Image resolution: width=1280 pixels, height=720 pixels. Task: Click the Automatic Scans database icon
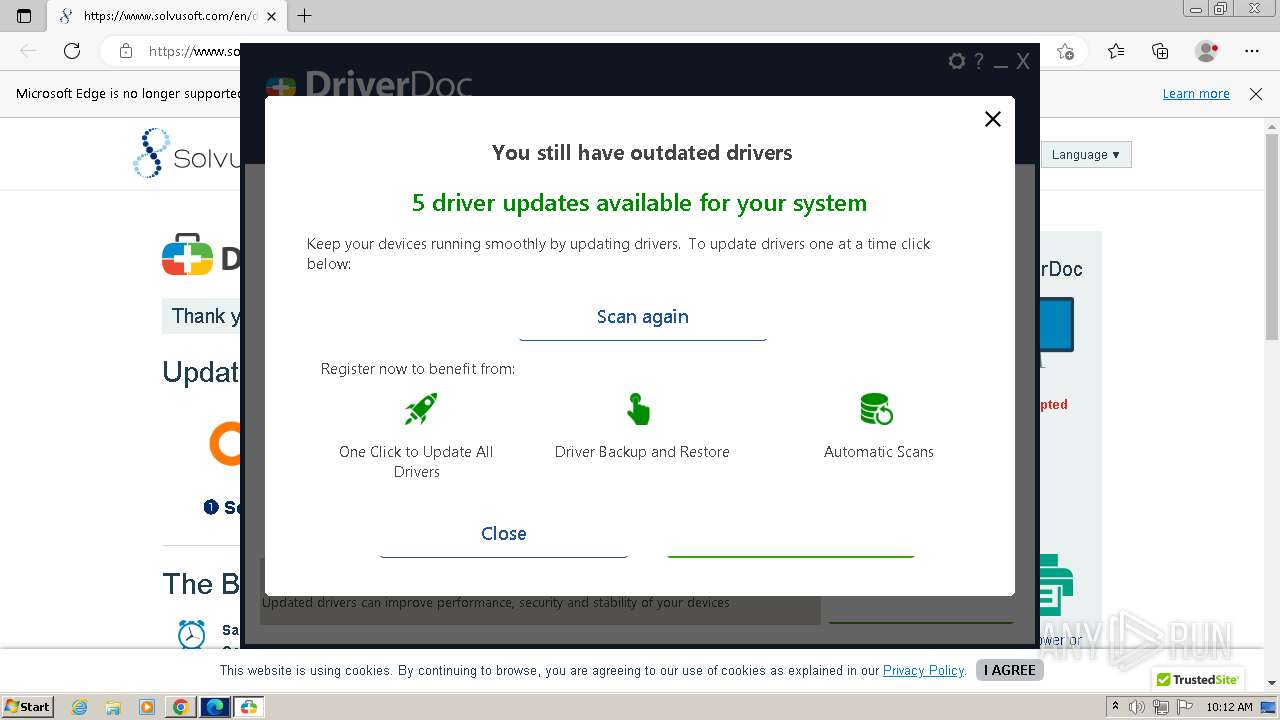click(877, 409)
